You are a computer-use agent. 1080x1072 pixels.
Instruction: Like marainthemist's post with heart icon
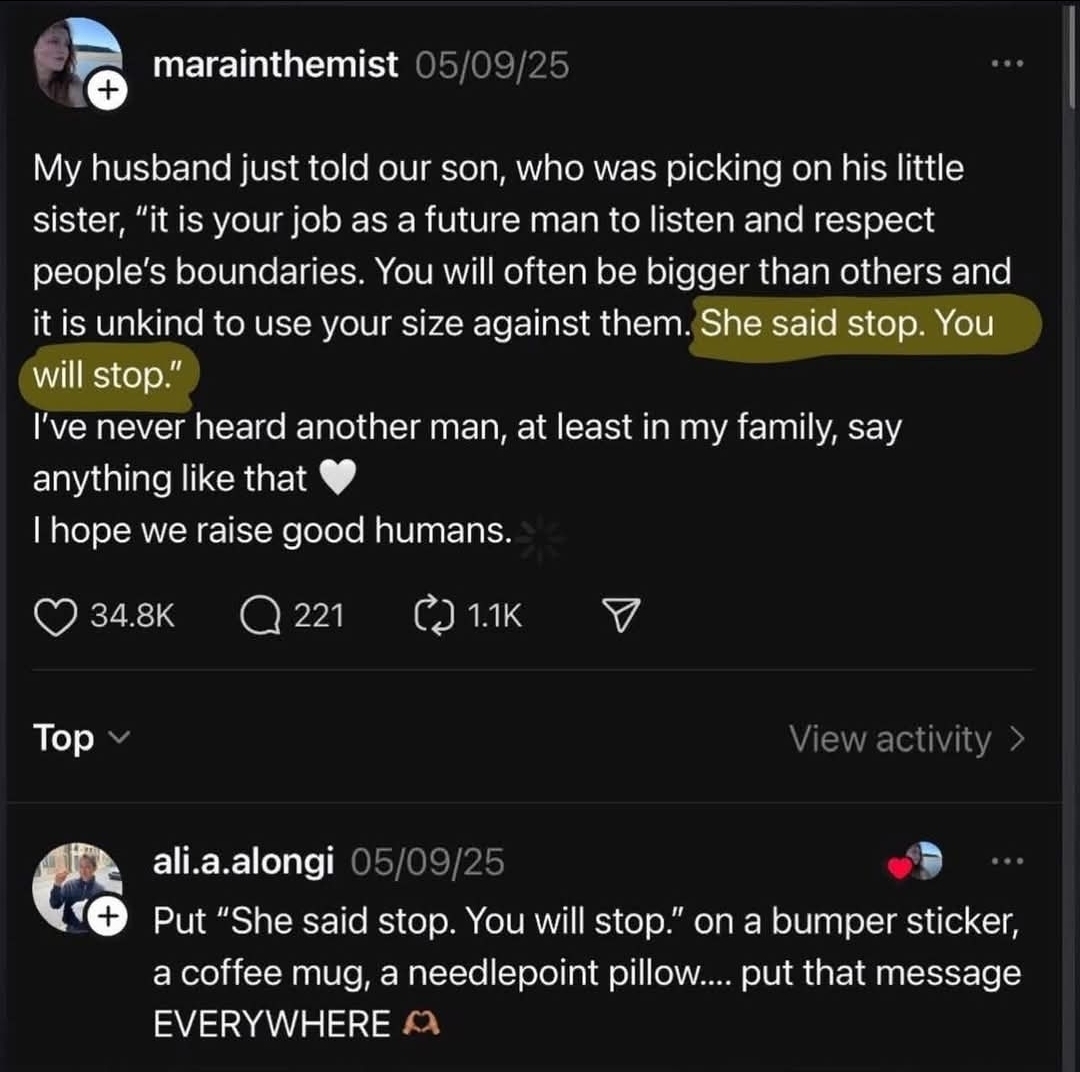62,615
